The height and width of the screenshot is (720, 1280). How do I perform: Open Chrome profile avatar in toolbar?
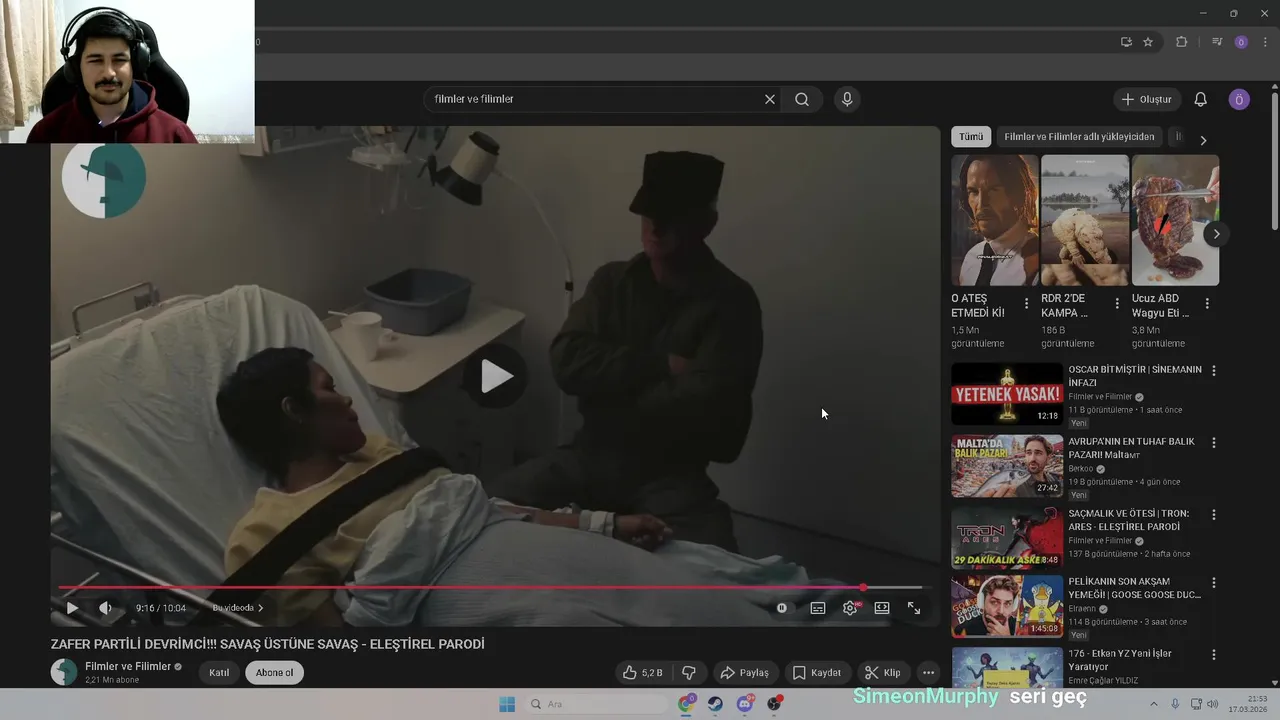coord(1241,42)
